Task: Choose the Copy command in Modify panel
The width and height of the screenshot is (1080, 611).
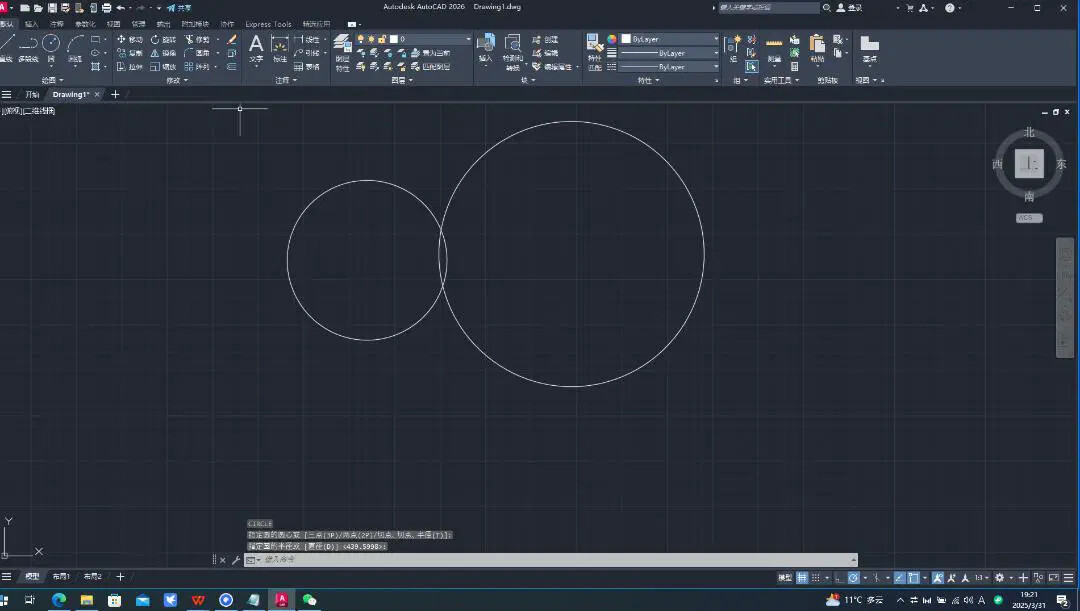Action: pyautogui.click(x=129, y=53)
